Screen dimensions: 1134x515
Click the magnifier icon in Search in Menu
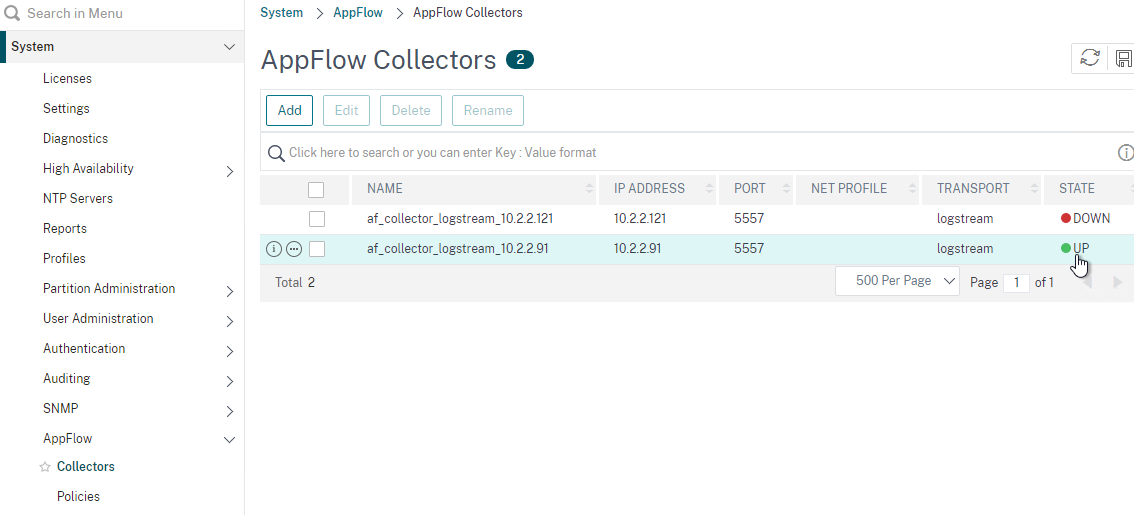point(12,13)
